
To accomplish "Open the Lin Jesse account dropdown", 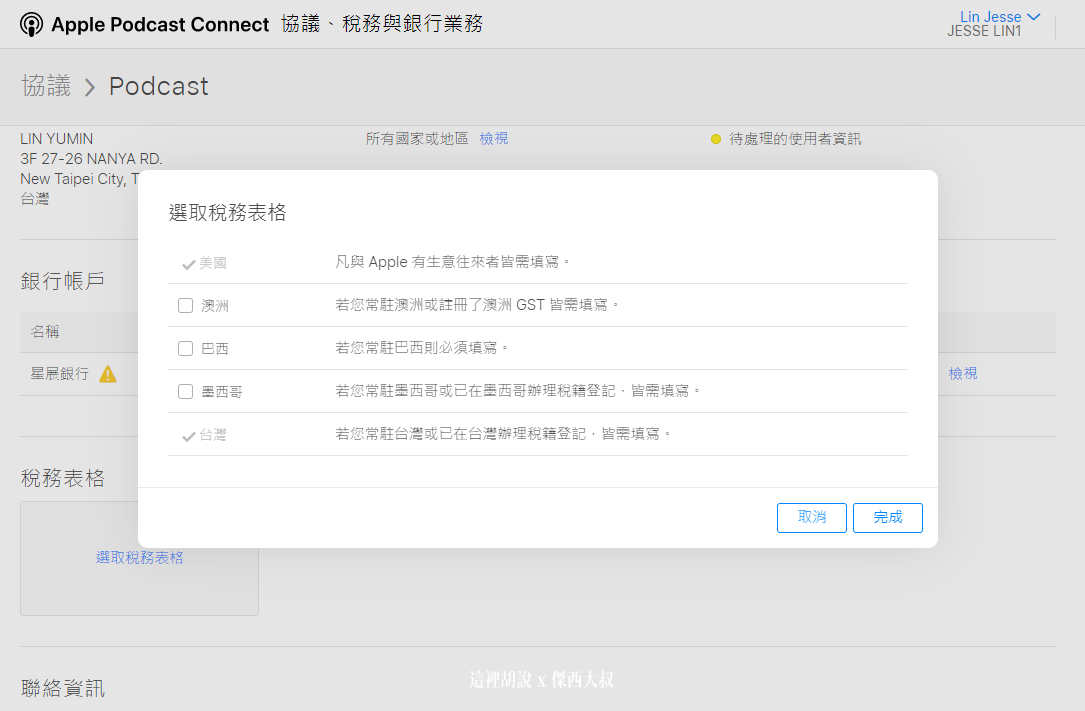I will 1000,17.
